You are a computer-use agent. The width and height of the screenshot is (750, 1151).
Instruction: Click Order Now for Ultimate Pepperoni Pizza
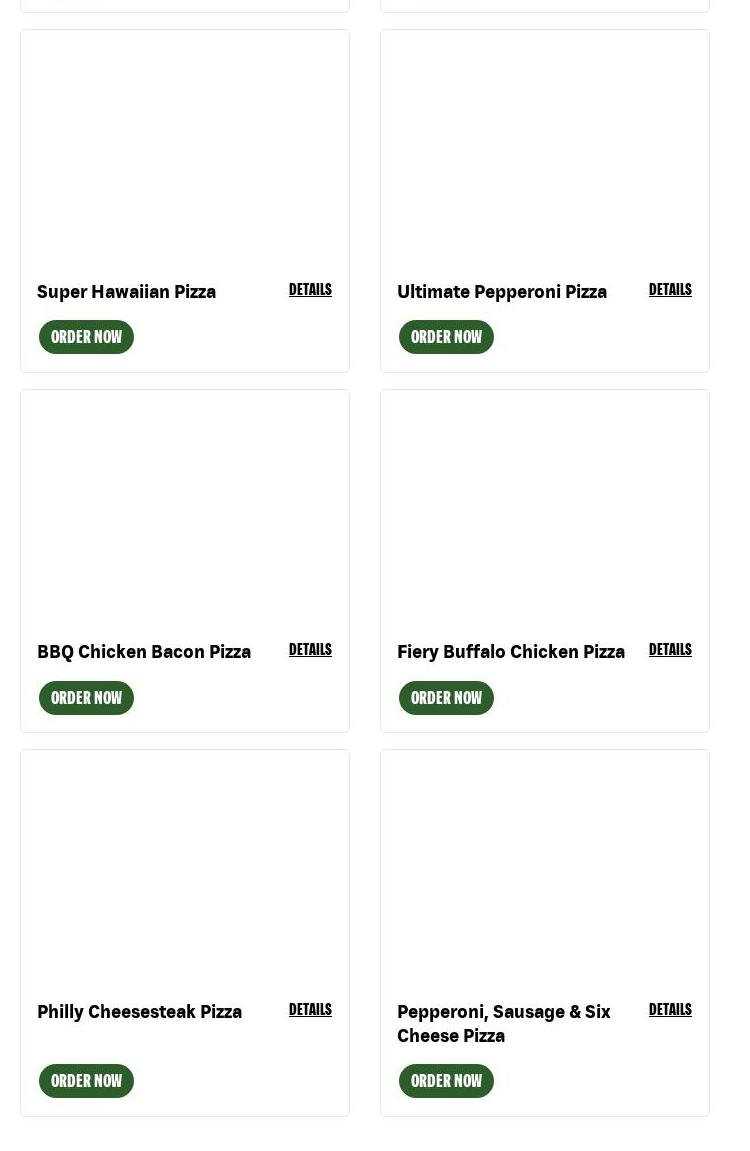click(446, 337)
